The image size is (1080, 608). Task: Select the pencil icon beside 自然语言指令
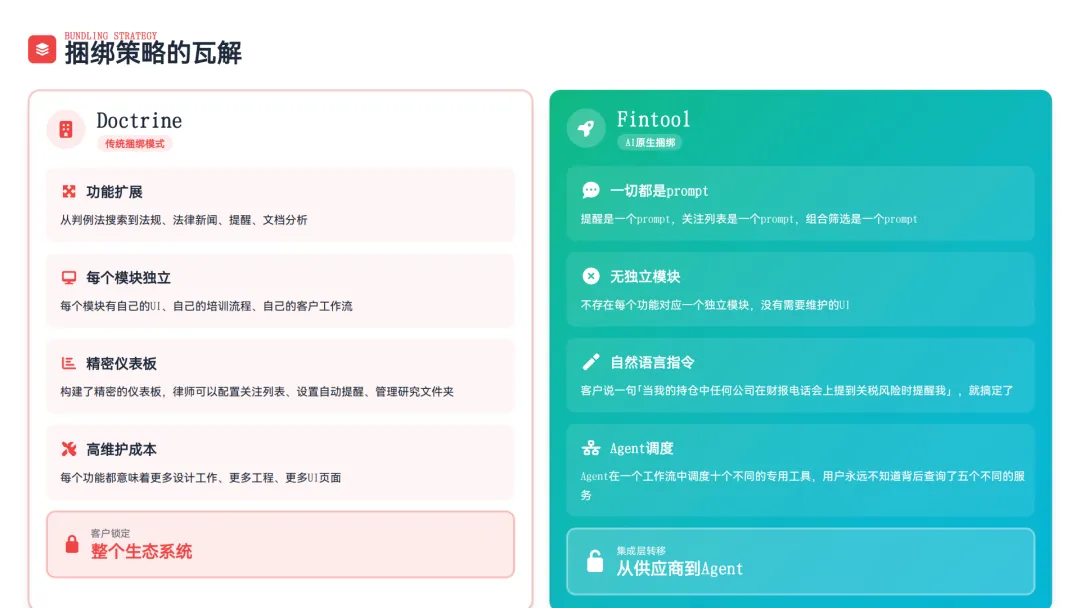591,362
